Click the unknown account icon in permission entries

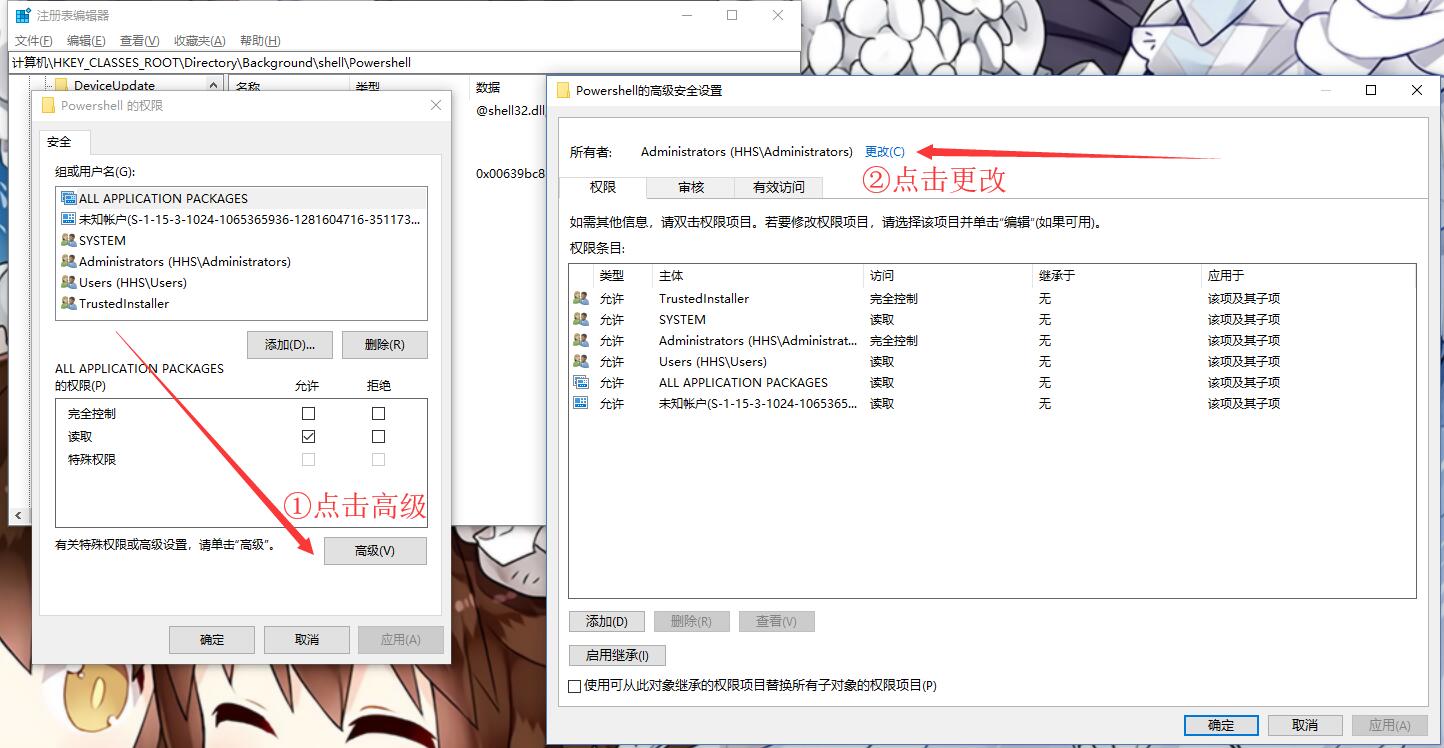580,403
